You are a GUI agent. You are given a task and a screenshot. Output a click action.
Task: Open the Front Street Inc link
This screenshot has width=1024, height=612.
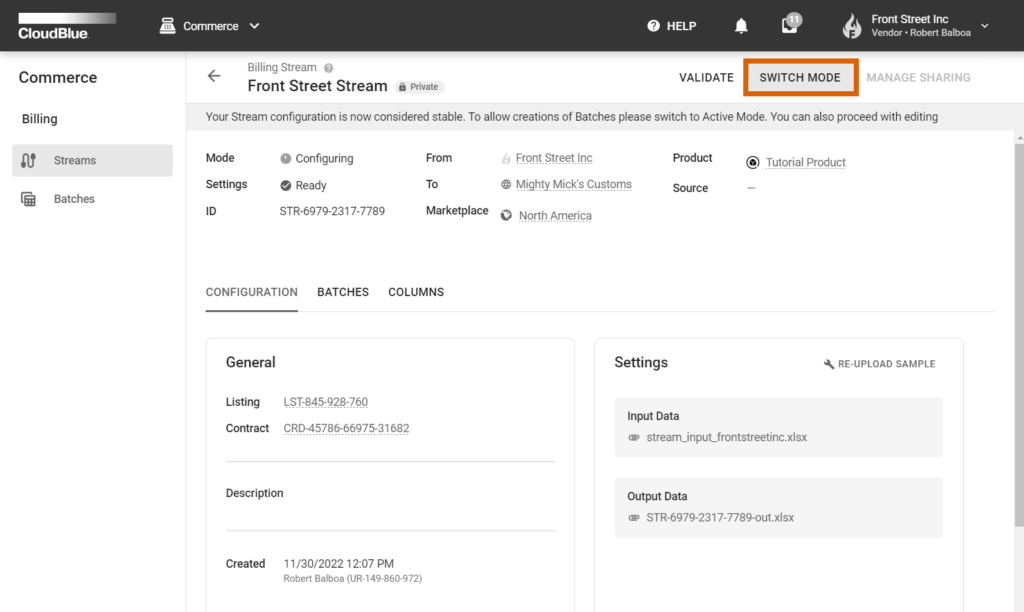coord(554,158)
